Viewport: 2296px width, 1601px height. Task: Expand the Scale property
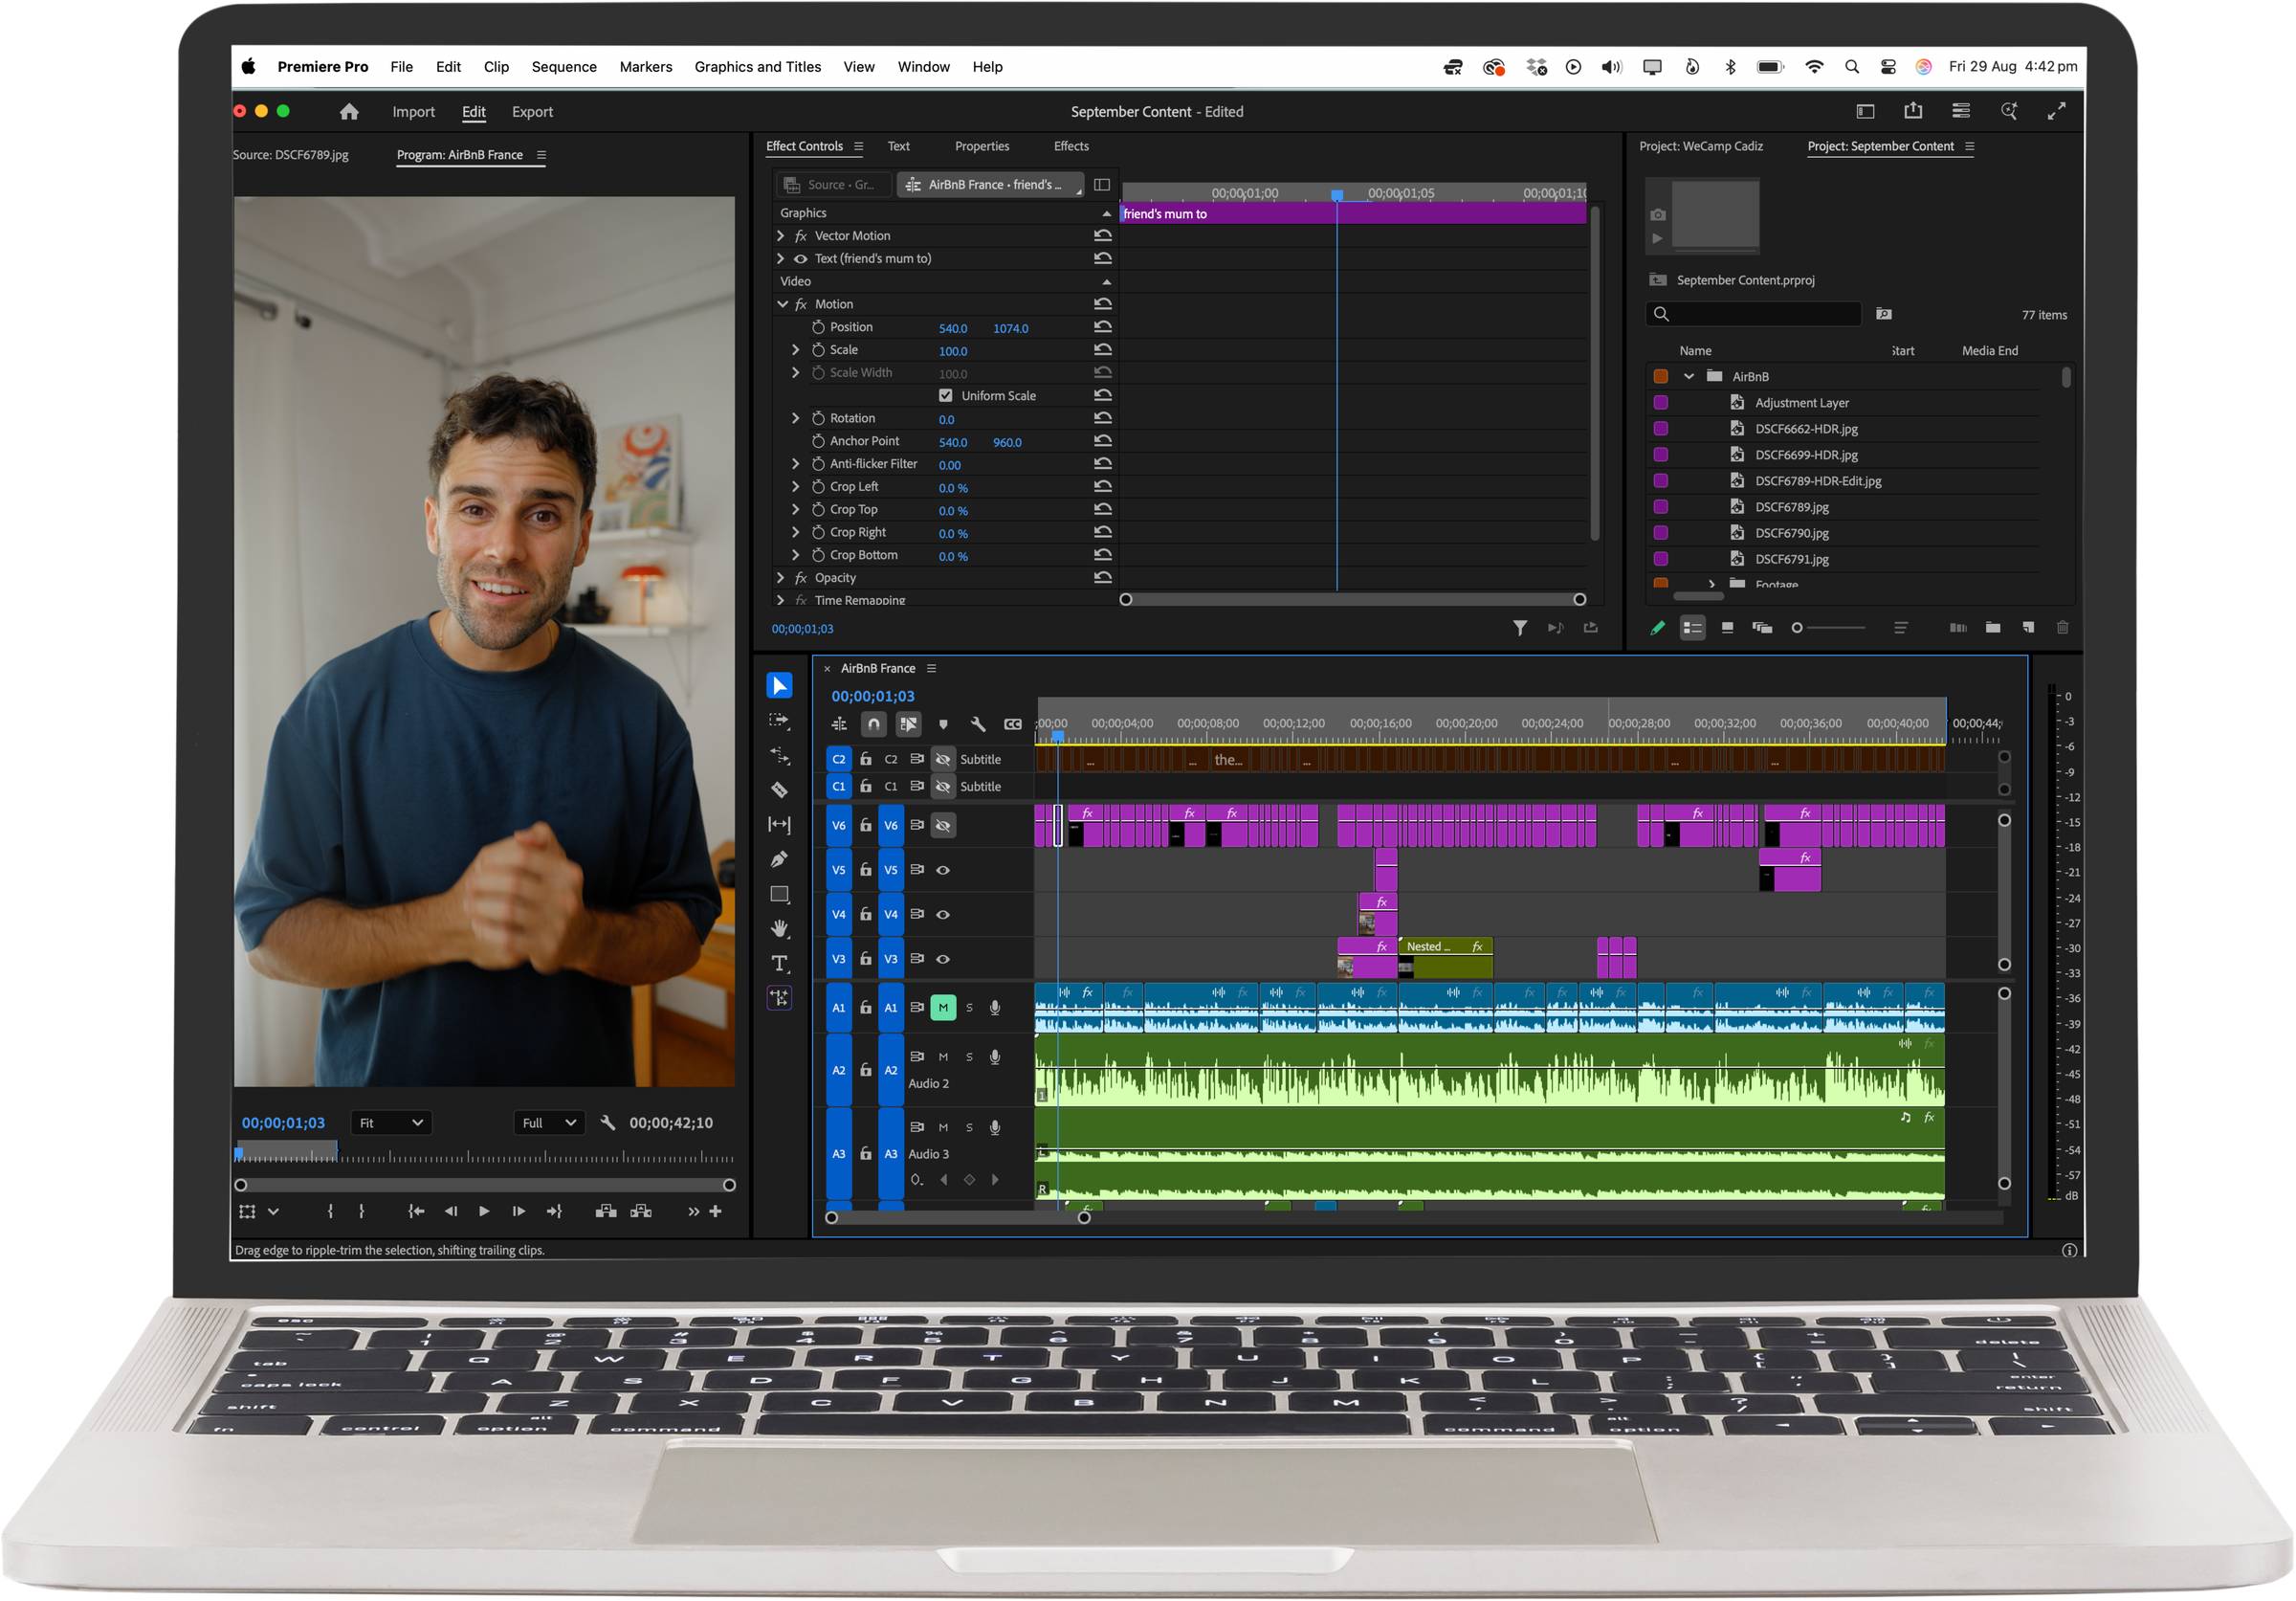[x=796, y=349]
